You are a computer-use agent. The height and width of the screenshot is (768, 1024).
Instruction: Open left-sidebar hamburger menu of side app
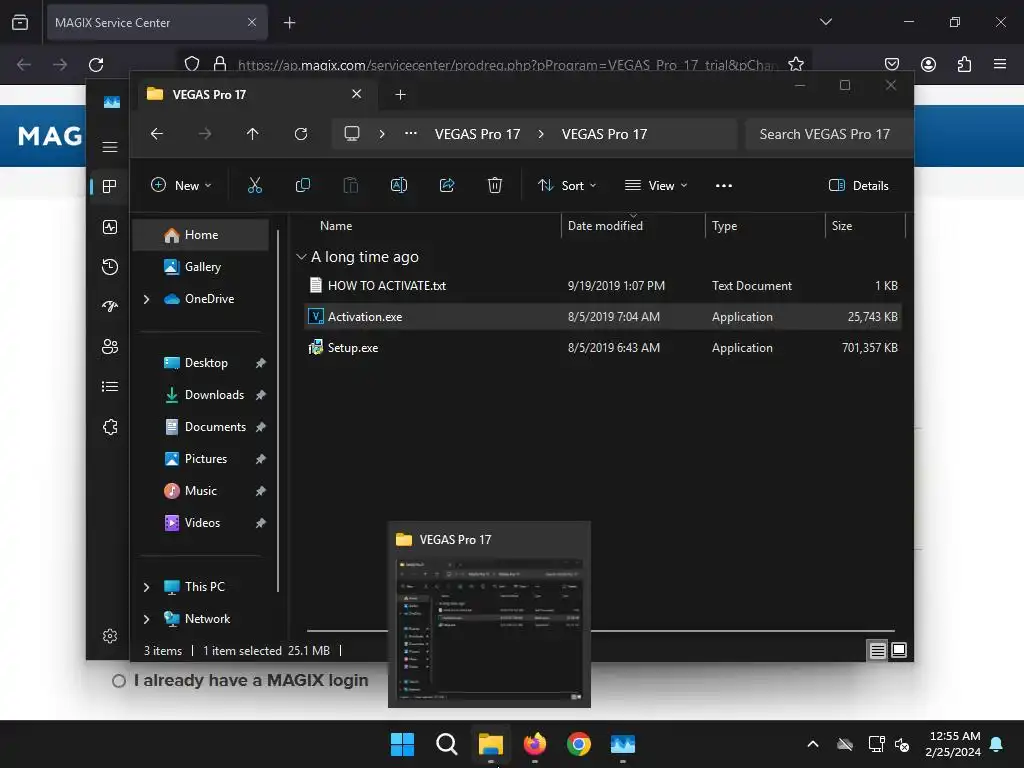coord(110,147)
